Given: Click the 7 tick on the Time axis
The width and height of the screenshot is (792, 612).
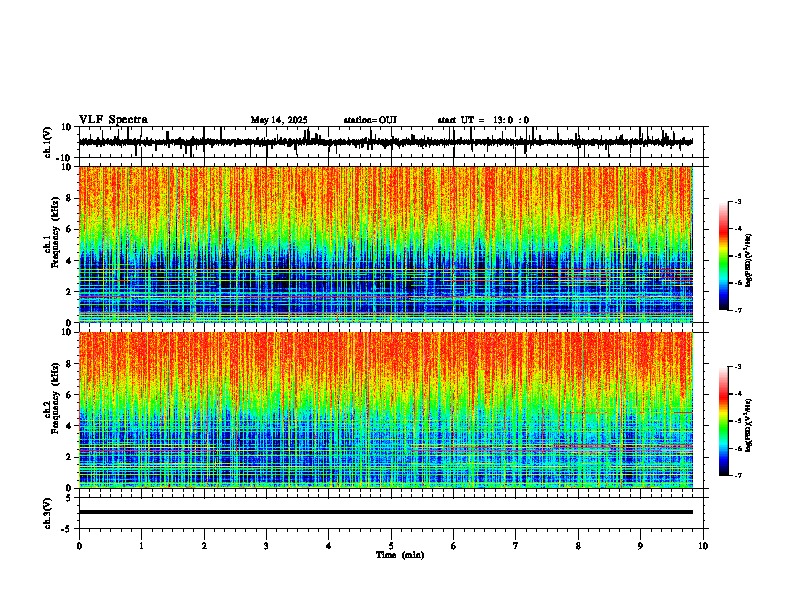Looking at the screenshot, I should tap(516, 546).
